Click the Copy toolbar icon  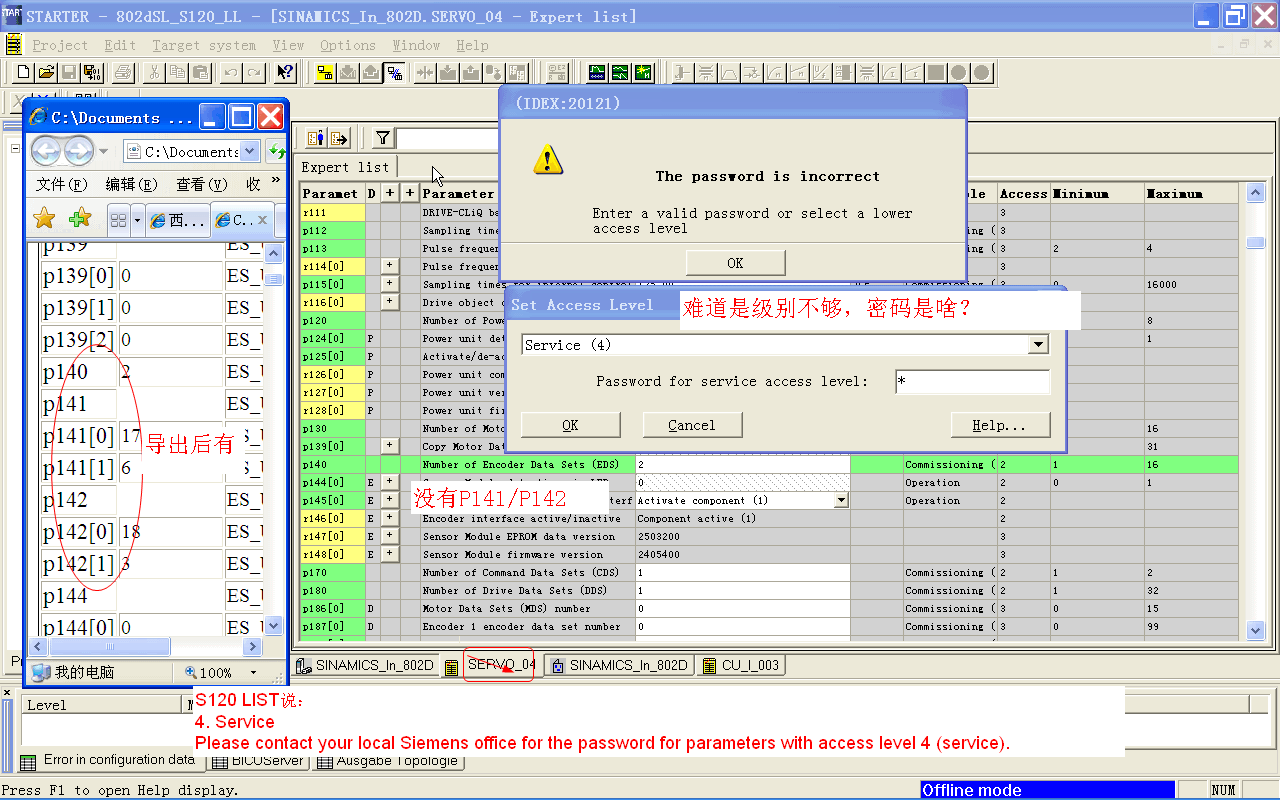177,72
